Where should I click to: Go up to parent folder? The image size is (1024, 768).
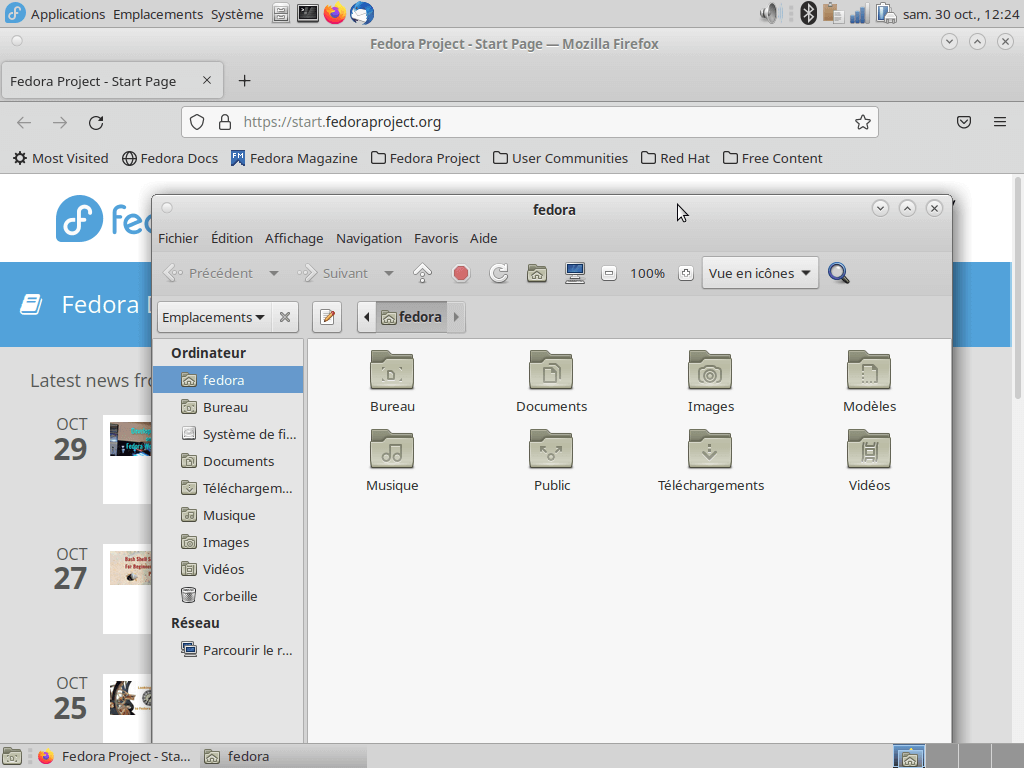point(423,273)
